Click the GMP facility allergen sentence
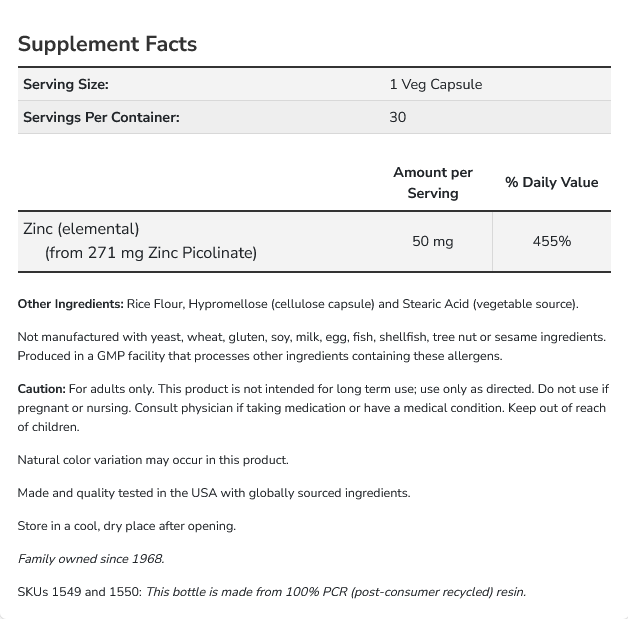 [x=260, y=356]
